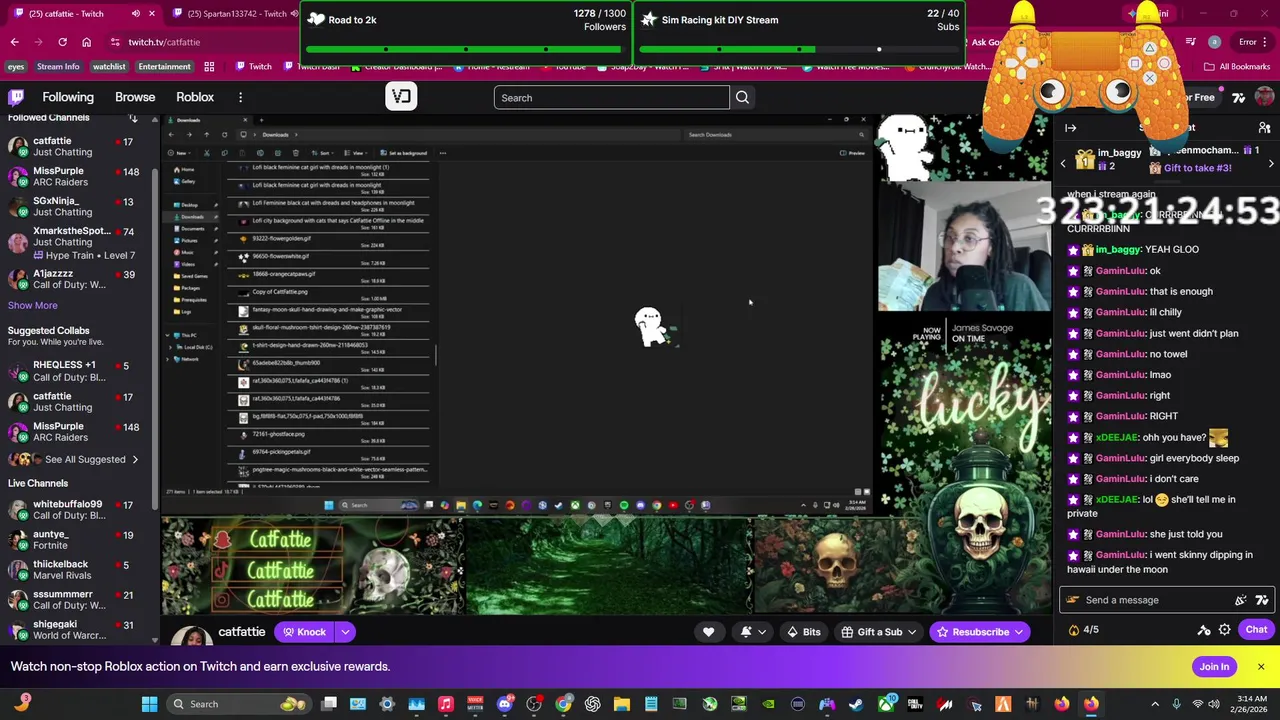This screenshot has width=1280, height=720.
Task: Open File Explorer from the taskbar
Action: [621, 704]
